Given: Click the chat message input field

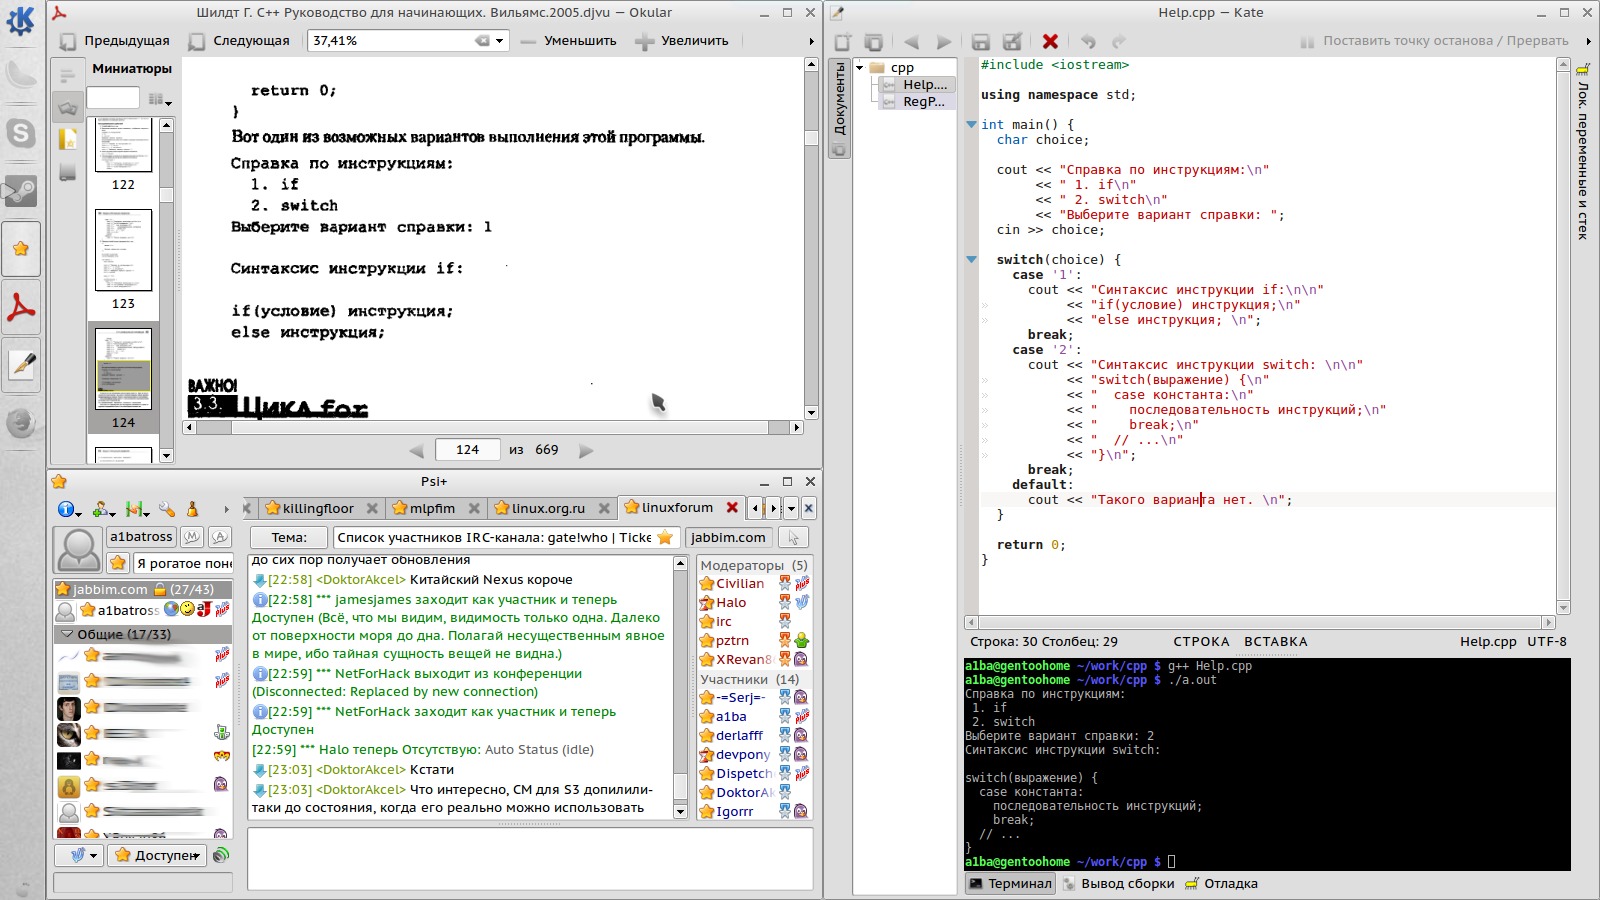Looking at the screenshot, I should point(529,859).
